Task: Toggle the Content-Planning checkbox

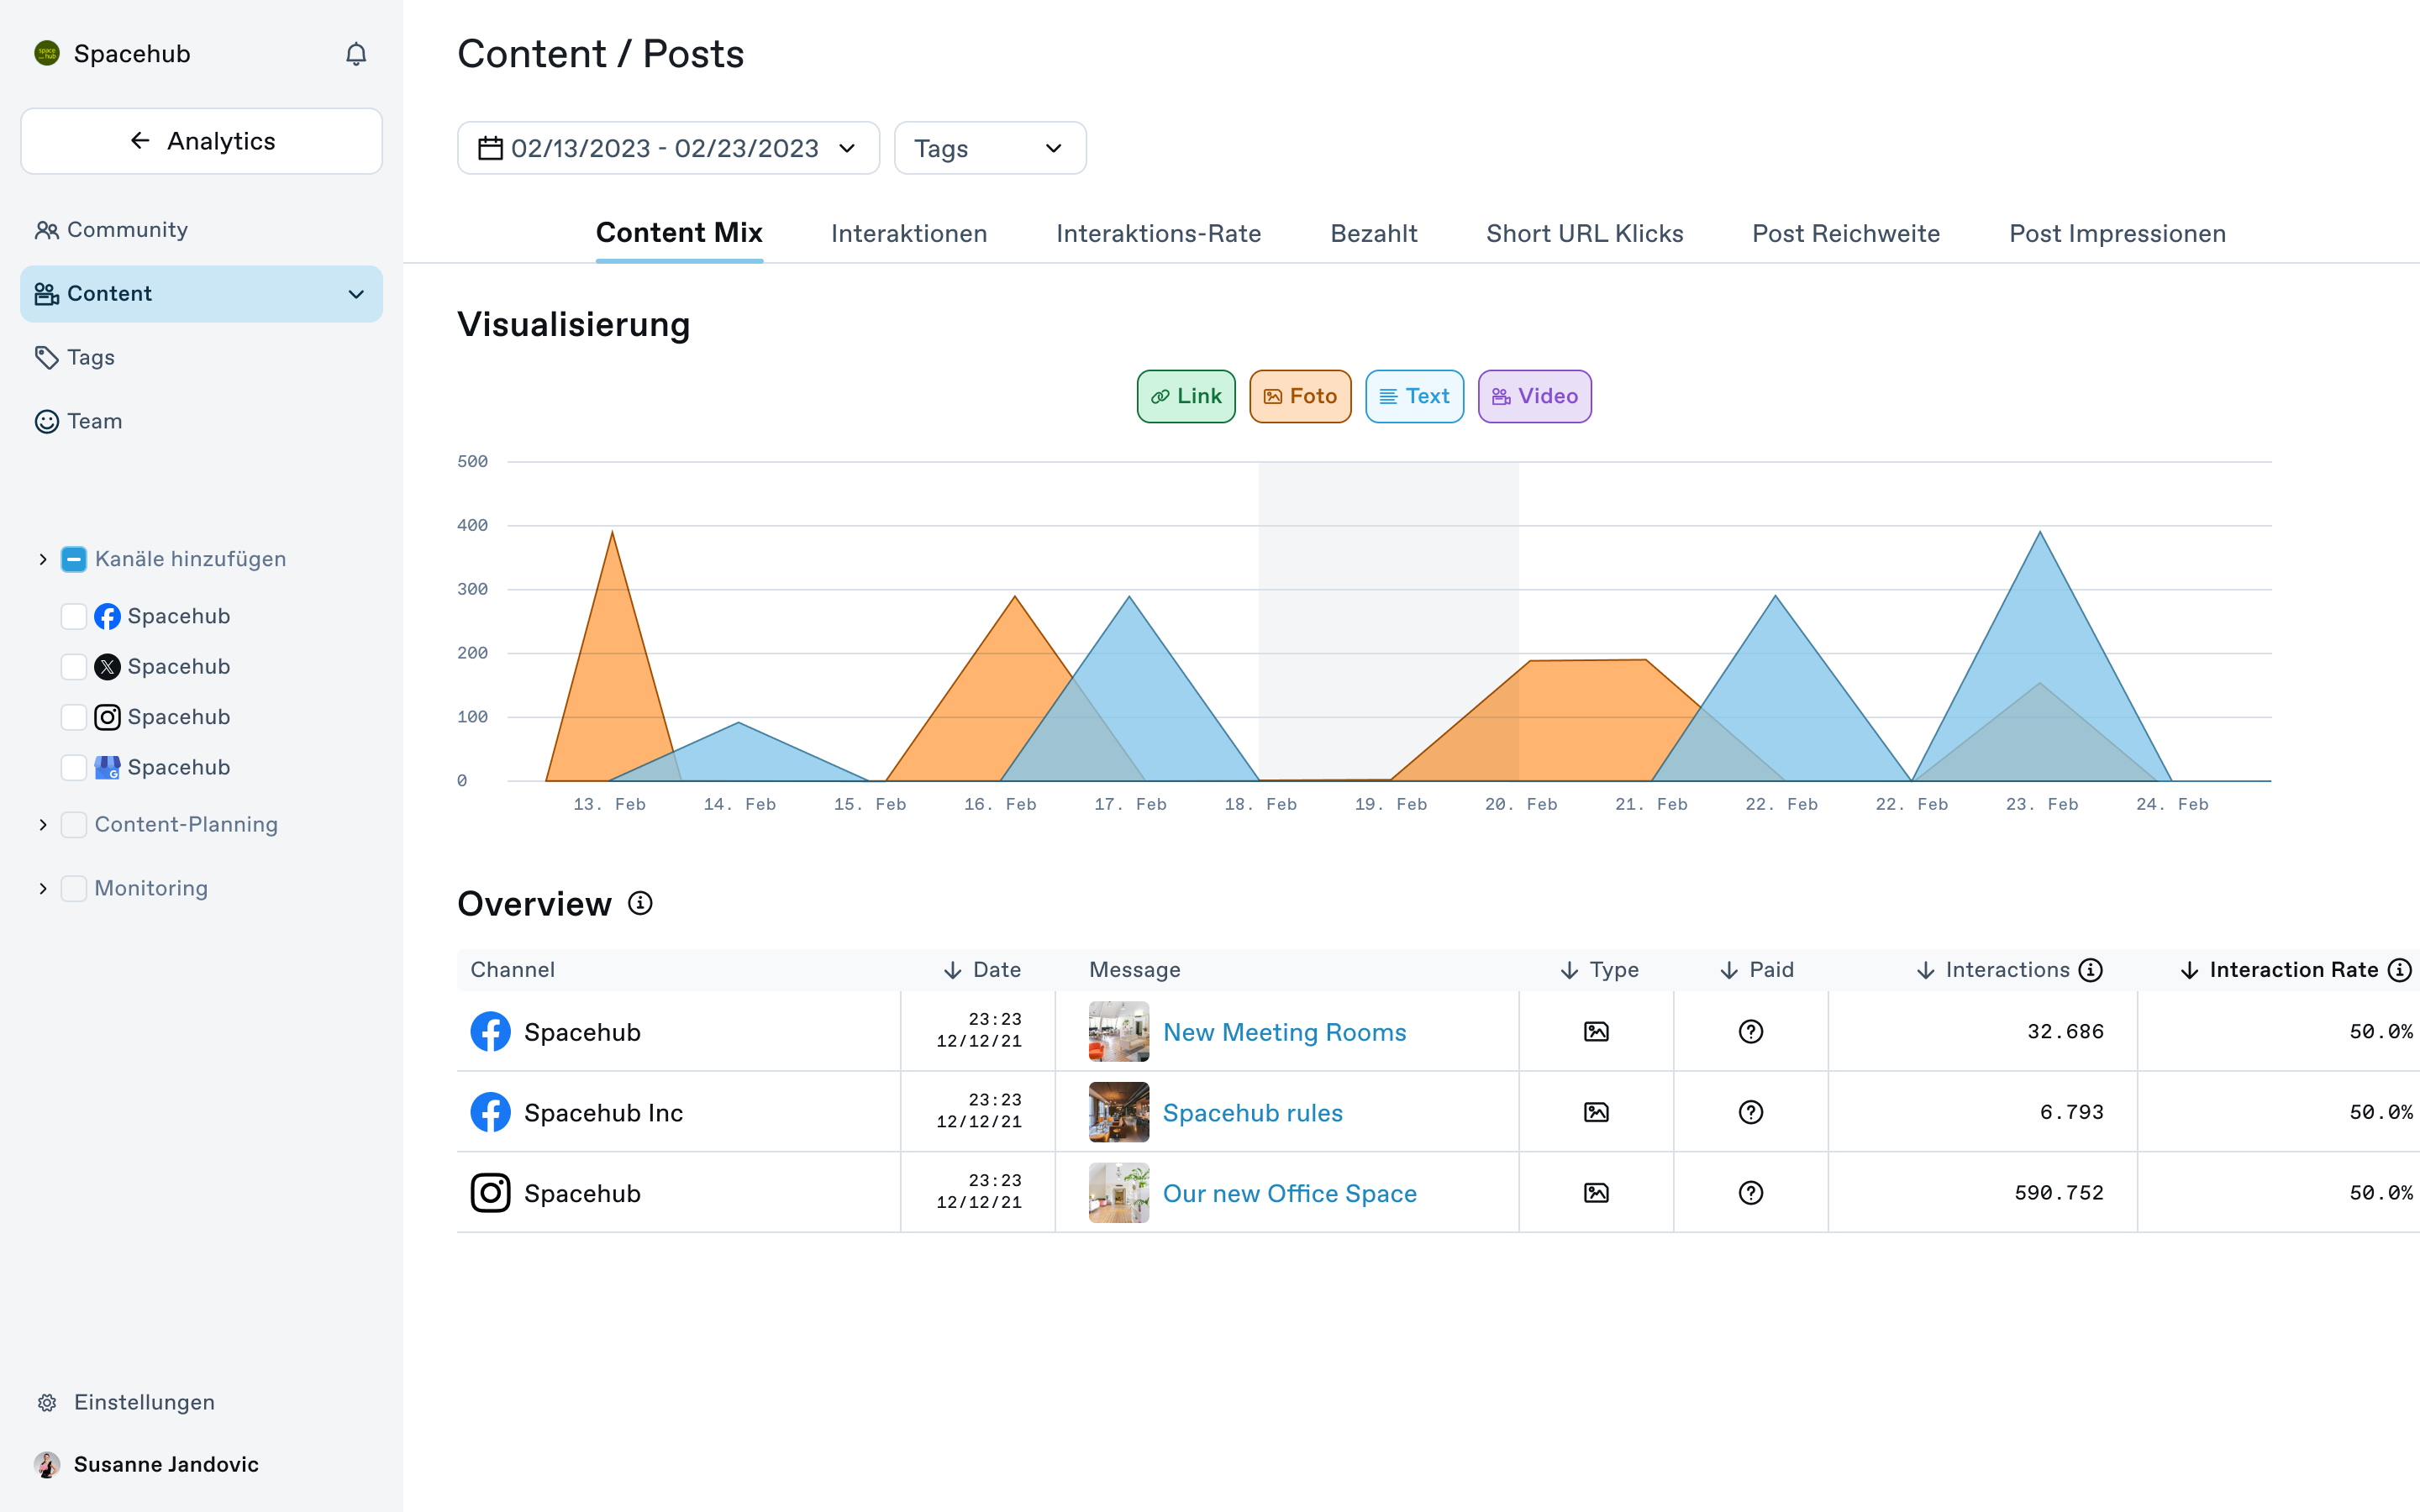Action: pyautogui.click(x=74, y=824)
